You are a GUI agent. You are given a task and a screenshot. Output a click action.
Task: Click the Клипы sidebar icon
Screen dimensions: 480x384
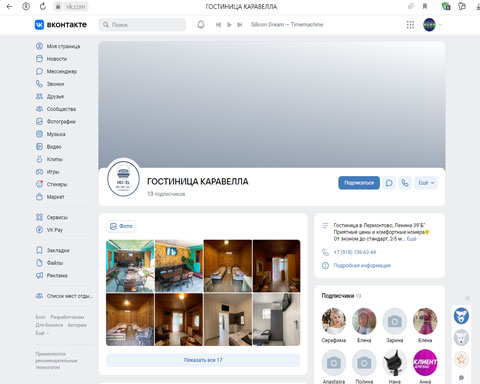(x=39, y=159)
